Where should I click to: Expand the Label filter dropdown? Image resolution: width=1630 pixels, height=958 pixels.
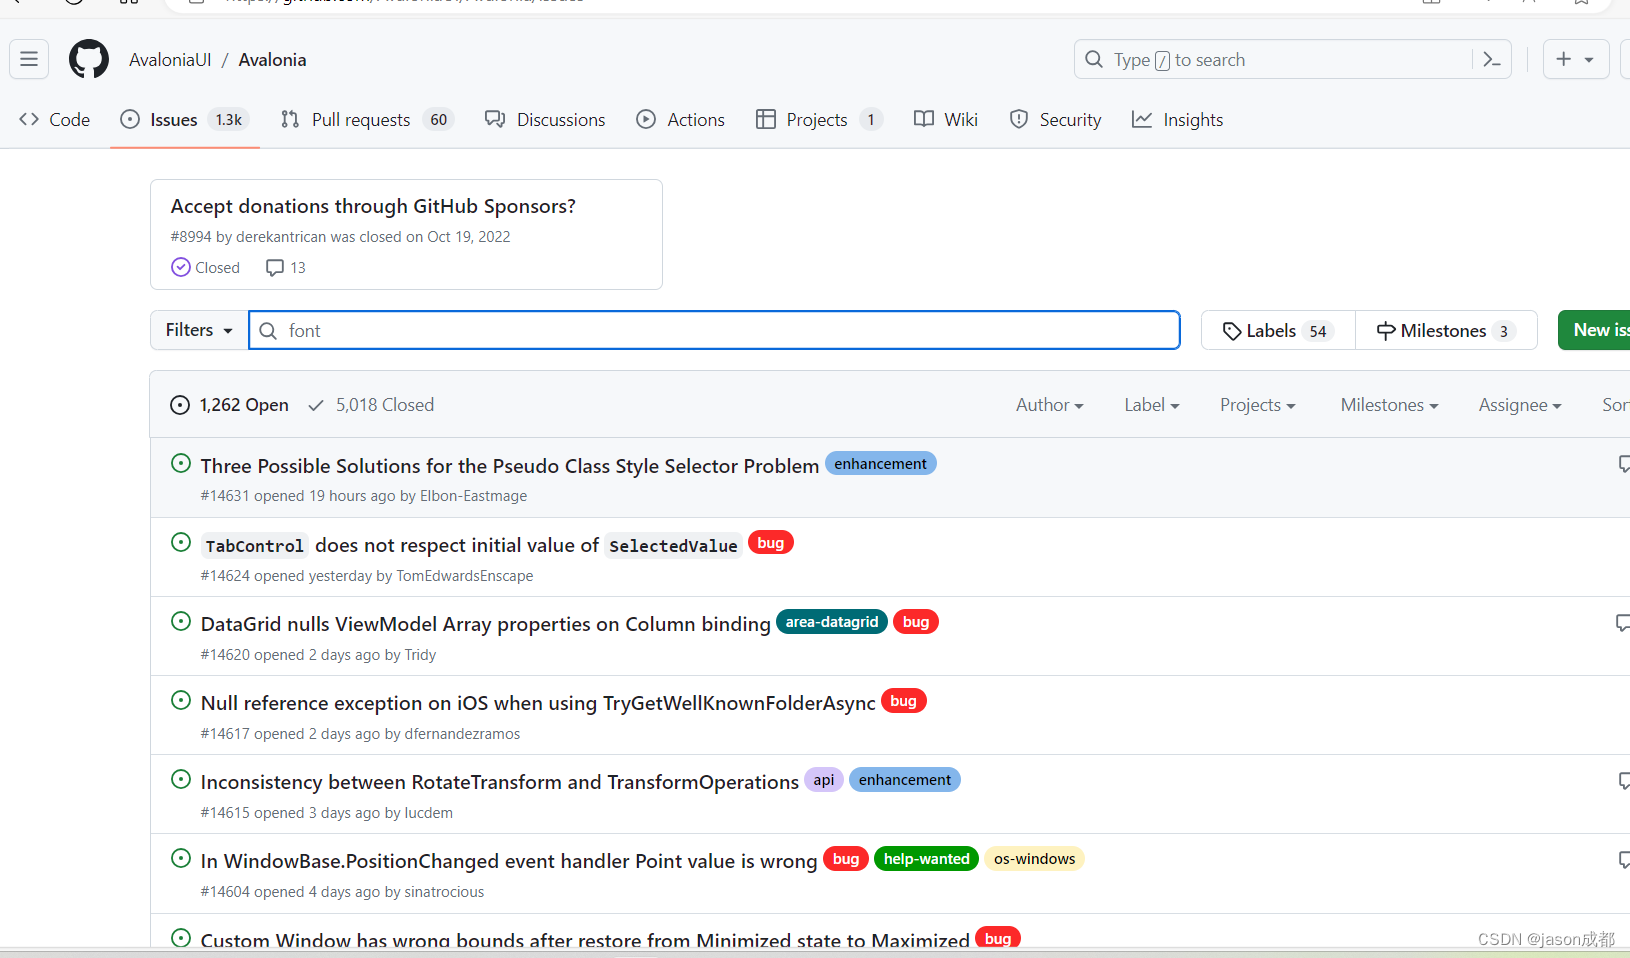tap(1152, 405)
